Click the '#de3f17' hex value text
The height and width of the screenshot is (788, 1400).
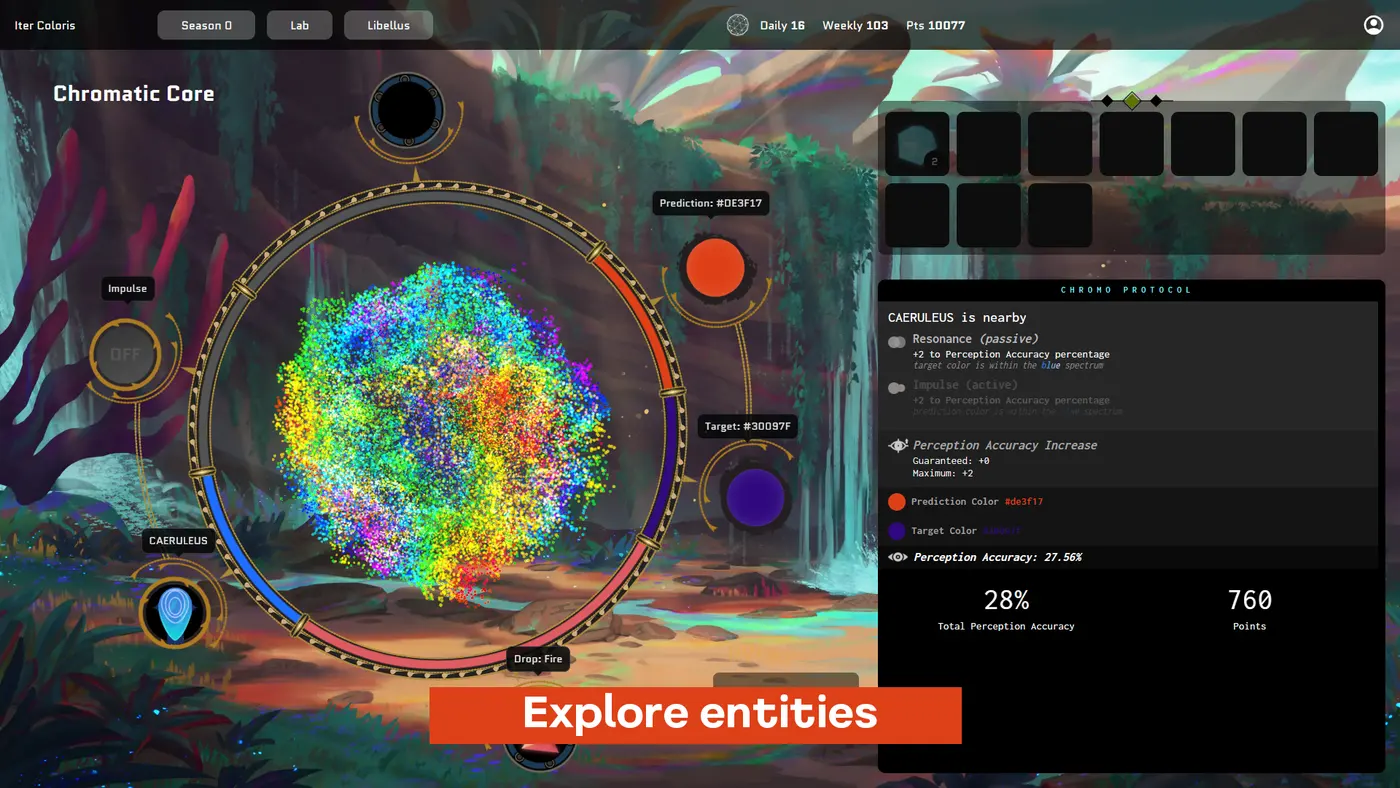[1024, 502]
